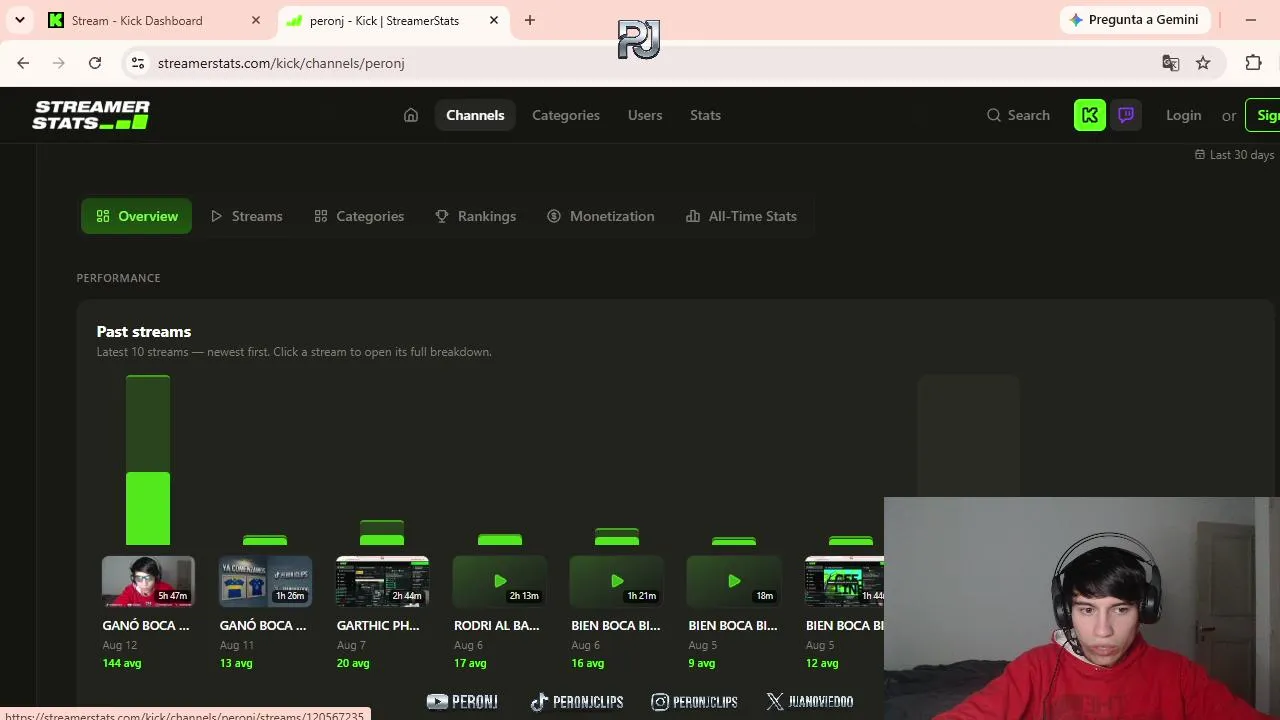Click the 'GANÓ BOCA ...' Aug 12 title
Image resolution: width=1280 pixels, height=720 pixels.
(145, 625)
